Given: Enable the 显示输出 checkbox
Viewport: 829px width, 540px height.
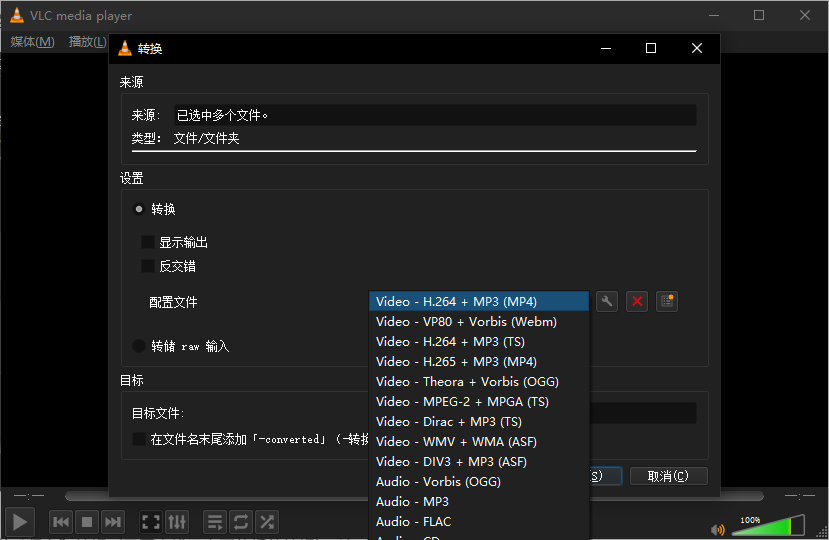Looking at the screenshot, I should [148, 242].
